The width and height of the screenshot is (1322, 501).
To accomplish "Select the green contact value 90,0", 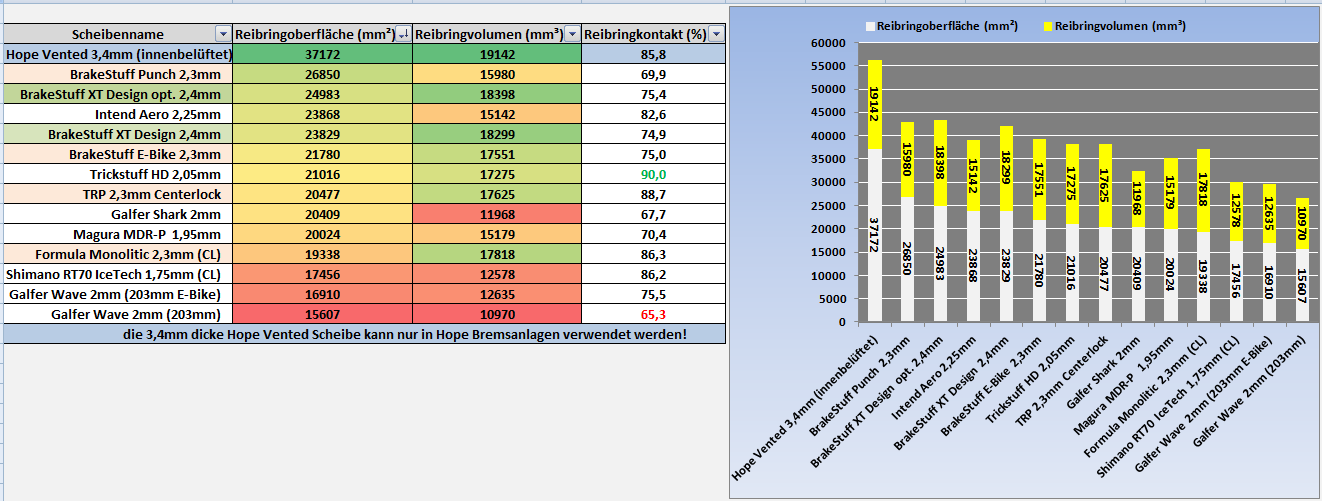I will (x=654, y=174).
